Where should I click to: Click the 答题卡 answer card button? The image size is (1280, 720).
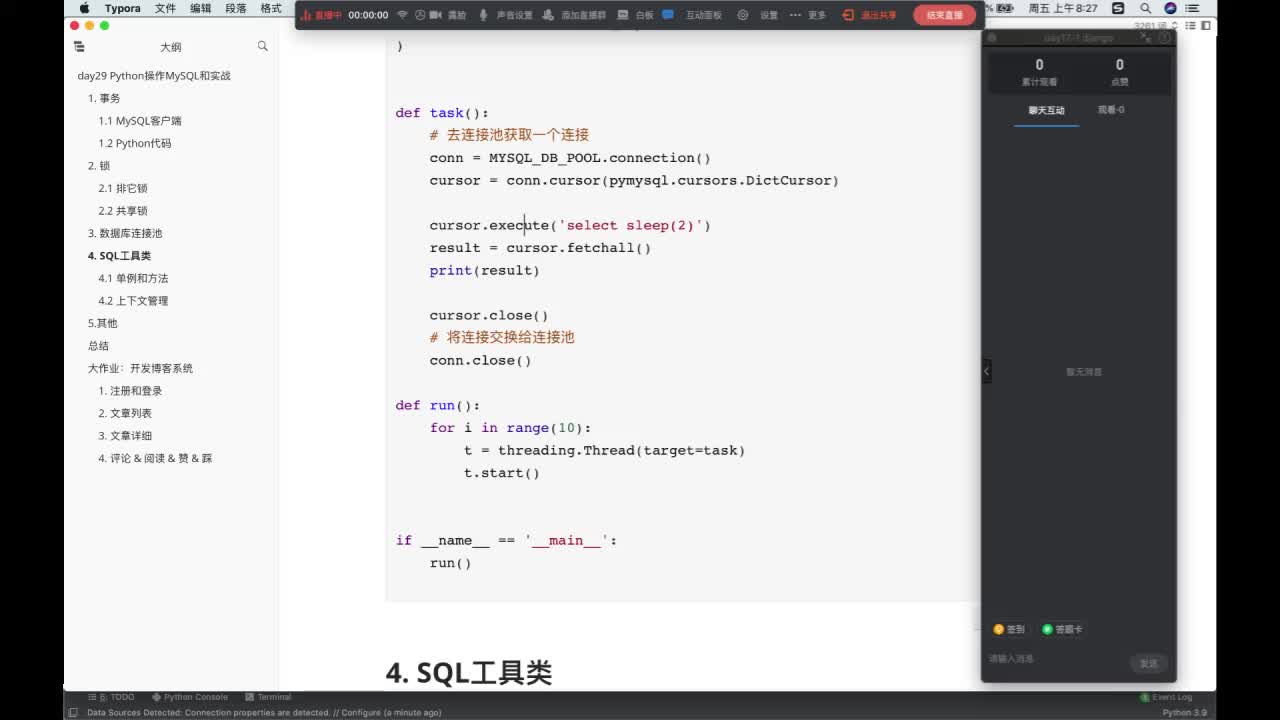click(x=1062, y=629)
